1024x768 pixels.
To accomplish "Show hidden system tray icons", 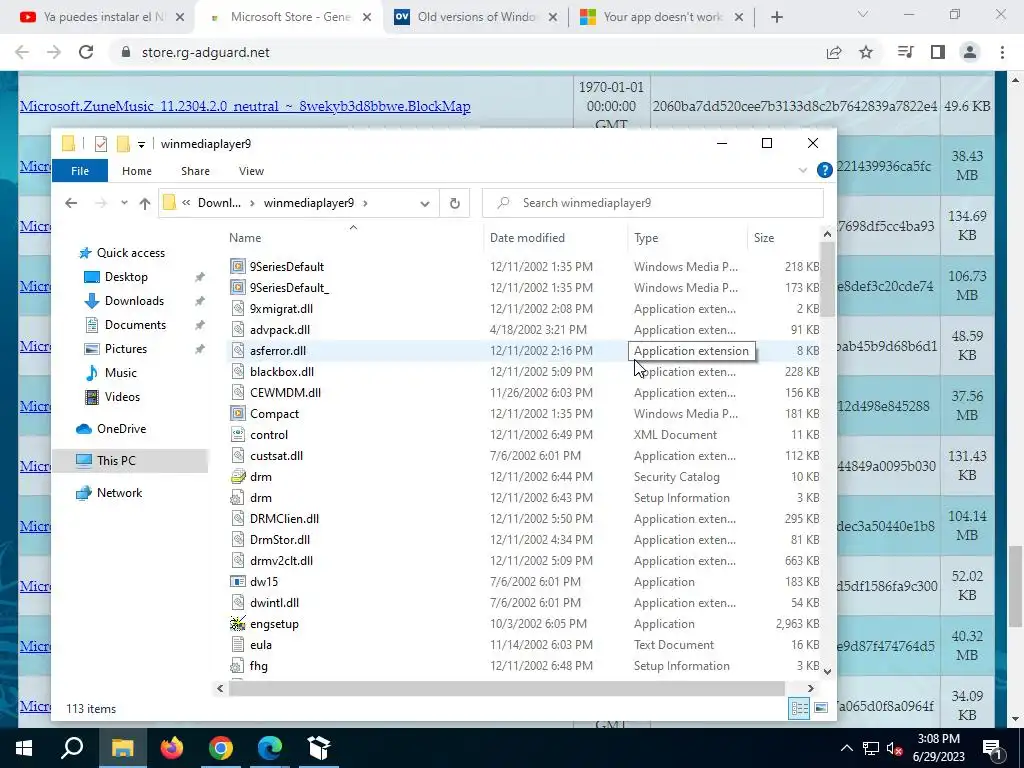I will (846, 748).
